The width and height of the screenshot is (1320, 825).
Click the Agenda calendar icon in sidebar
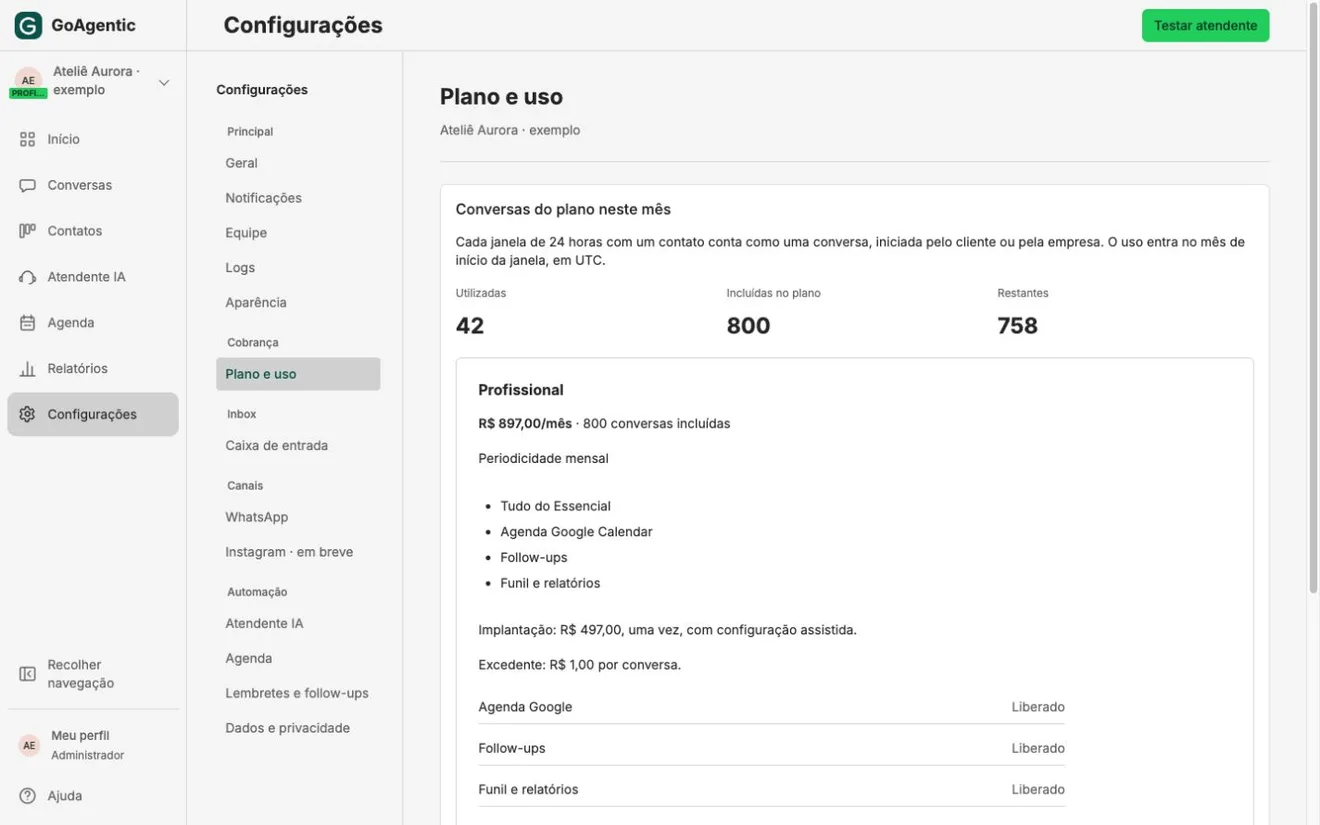click(27, 323)
